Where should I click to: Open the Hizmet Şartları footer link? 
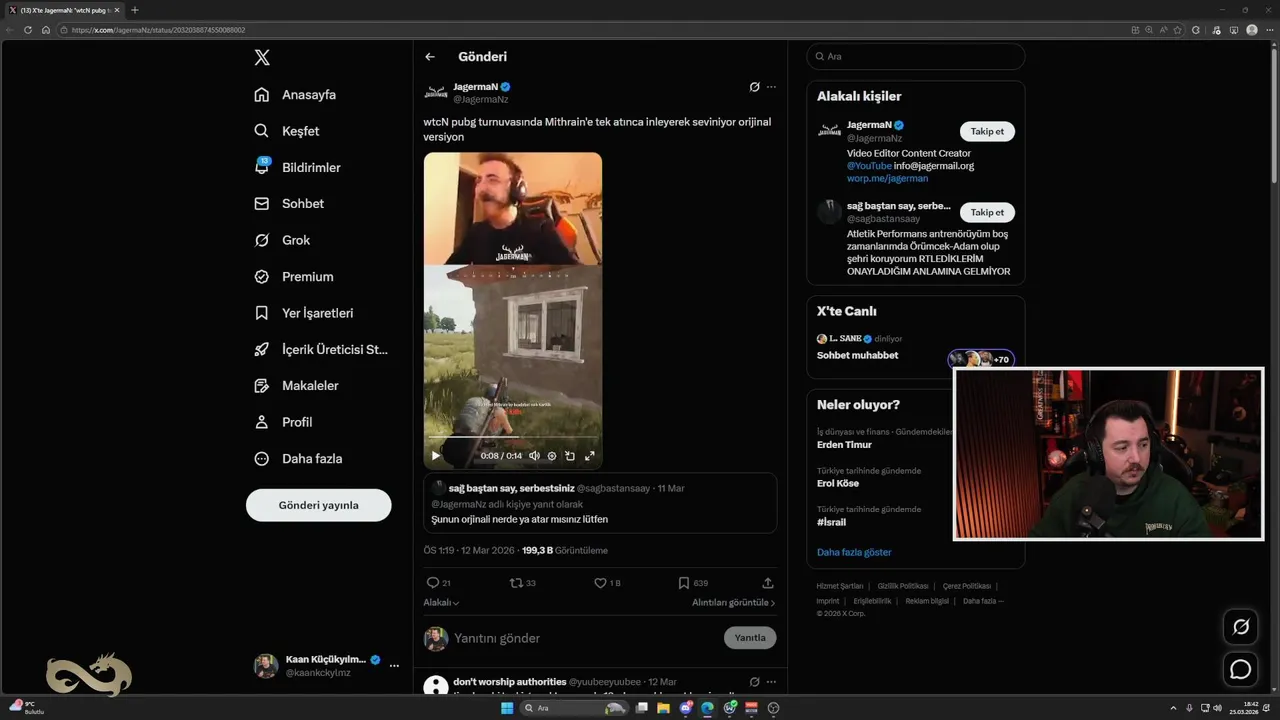point(840,586)
